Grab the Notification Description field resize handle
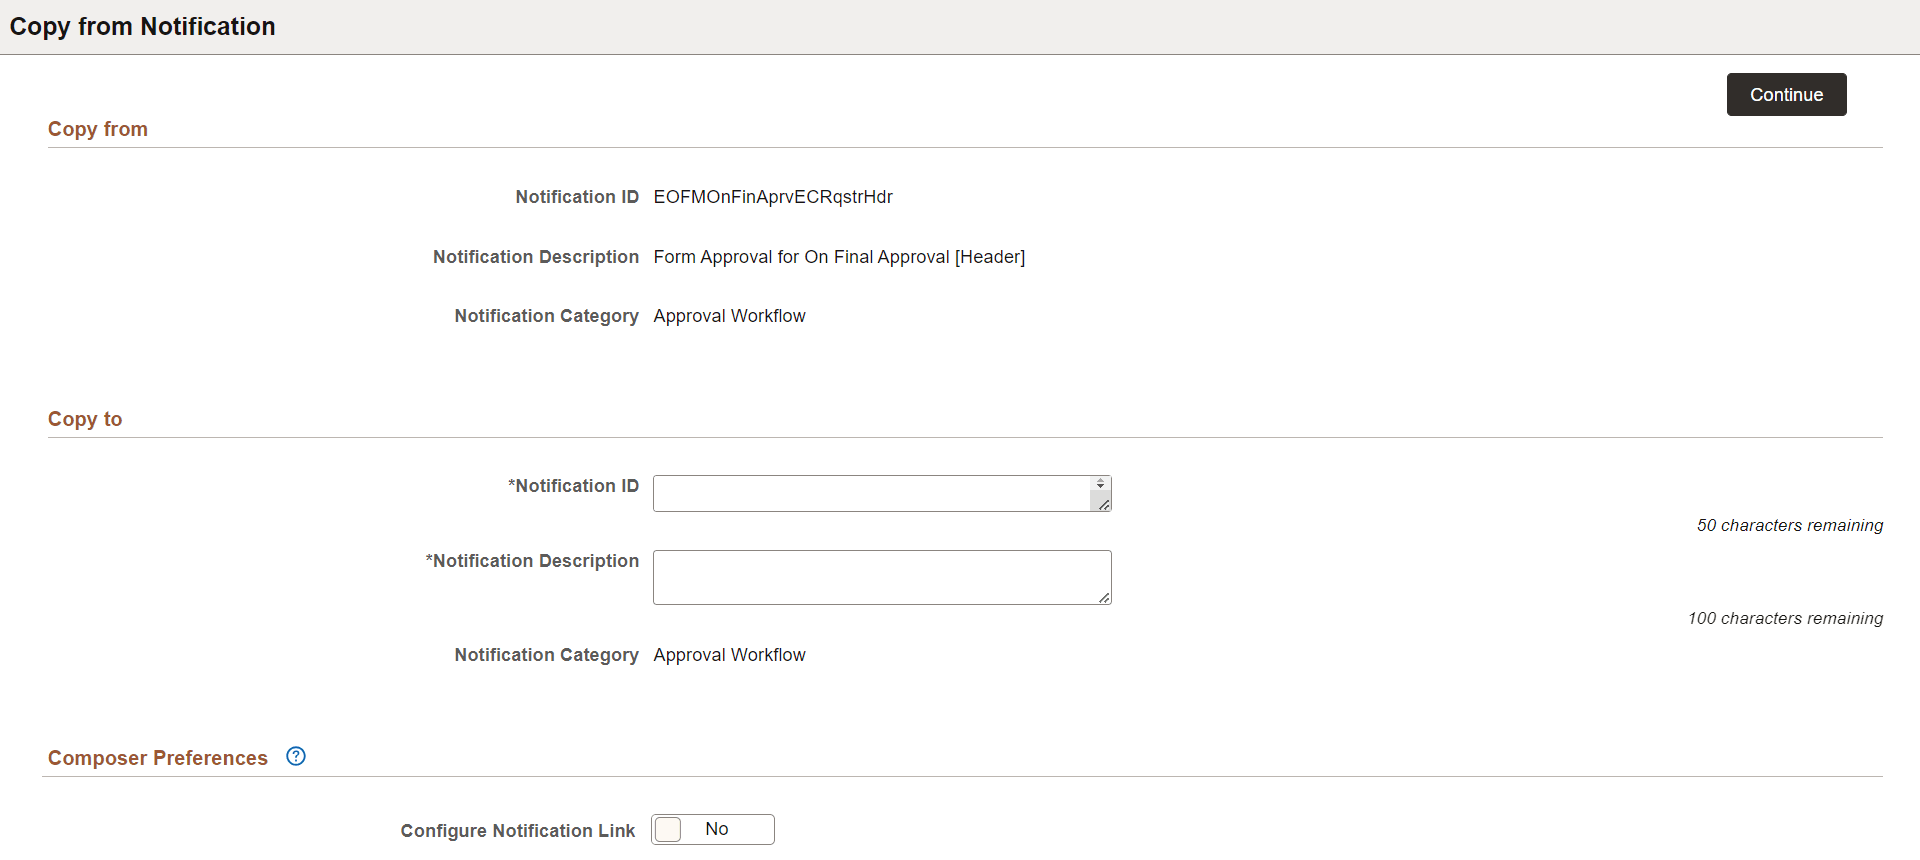1920x860 pixels. click(x=1104, y=598)
